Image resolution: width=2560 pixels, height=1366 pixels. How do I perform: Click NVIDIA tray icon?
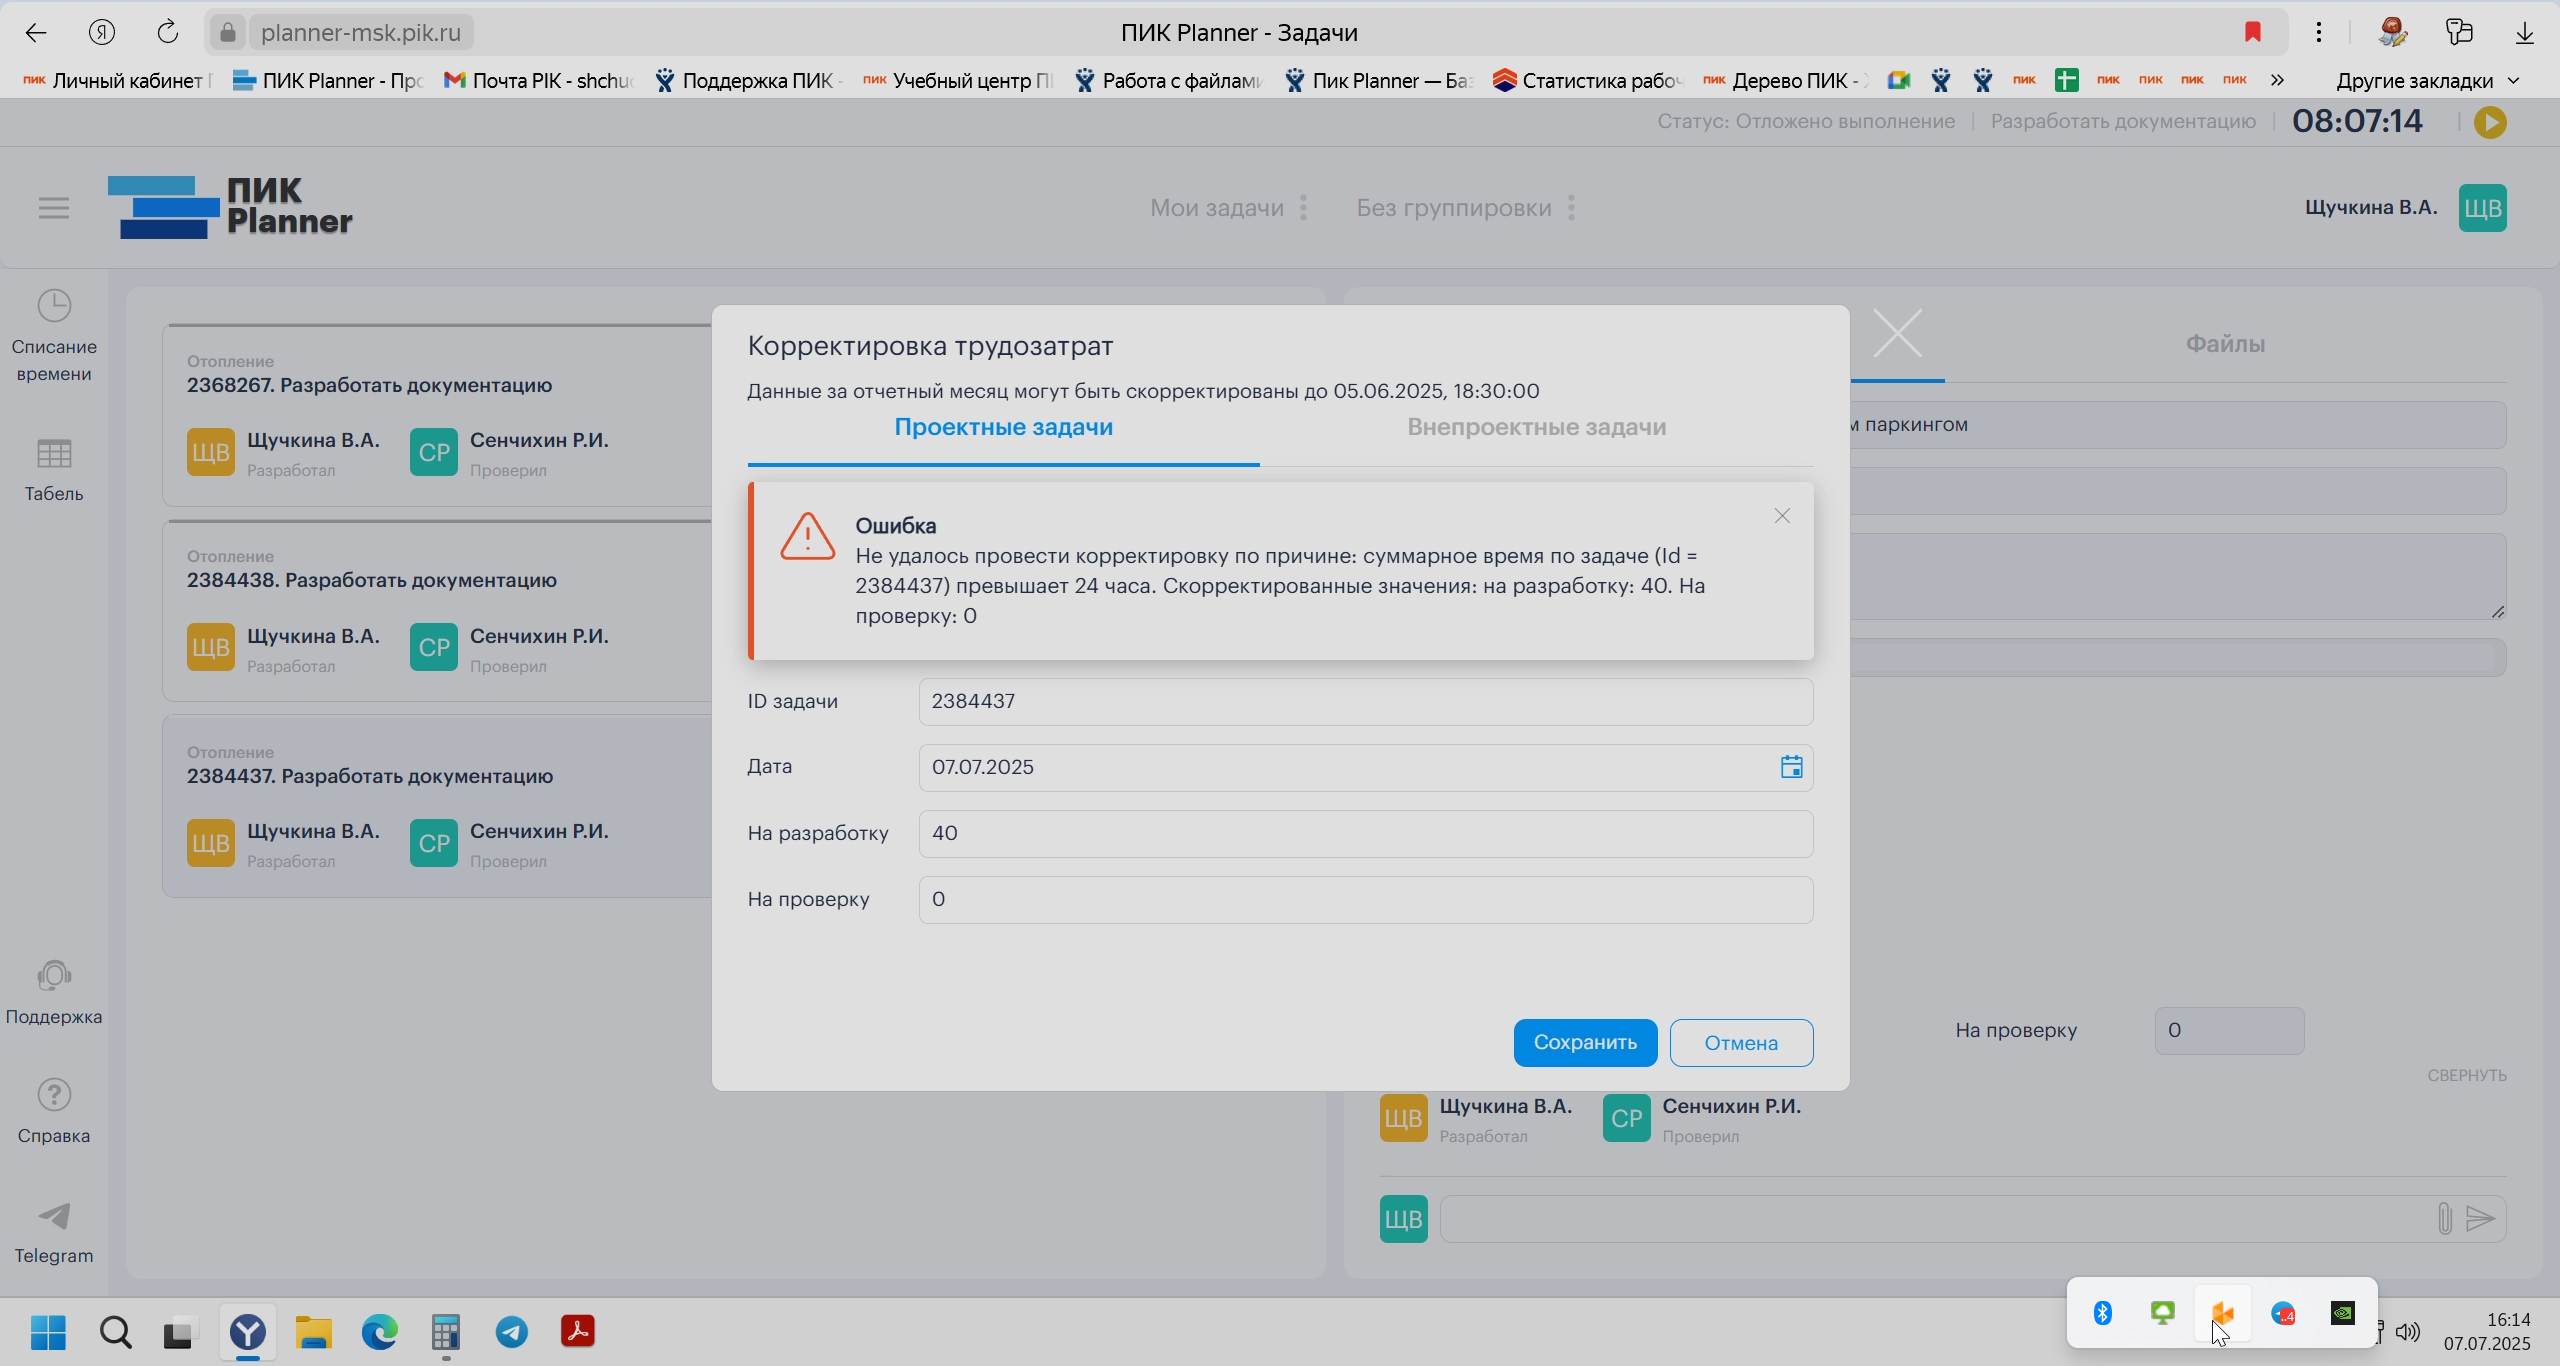2343,1313
